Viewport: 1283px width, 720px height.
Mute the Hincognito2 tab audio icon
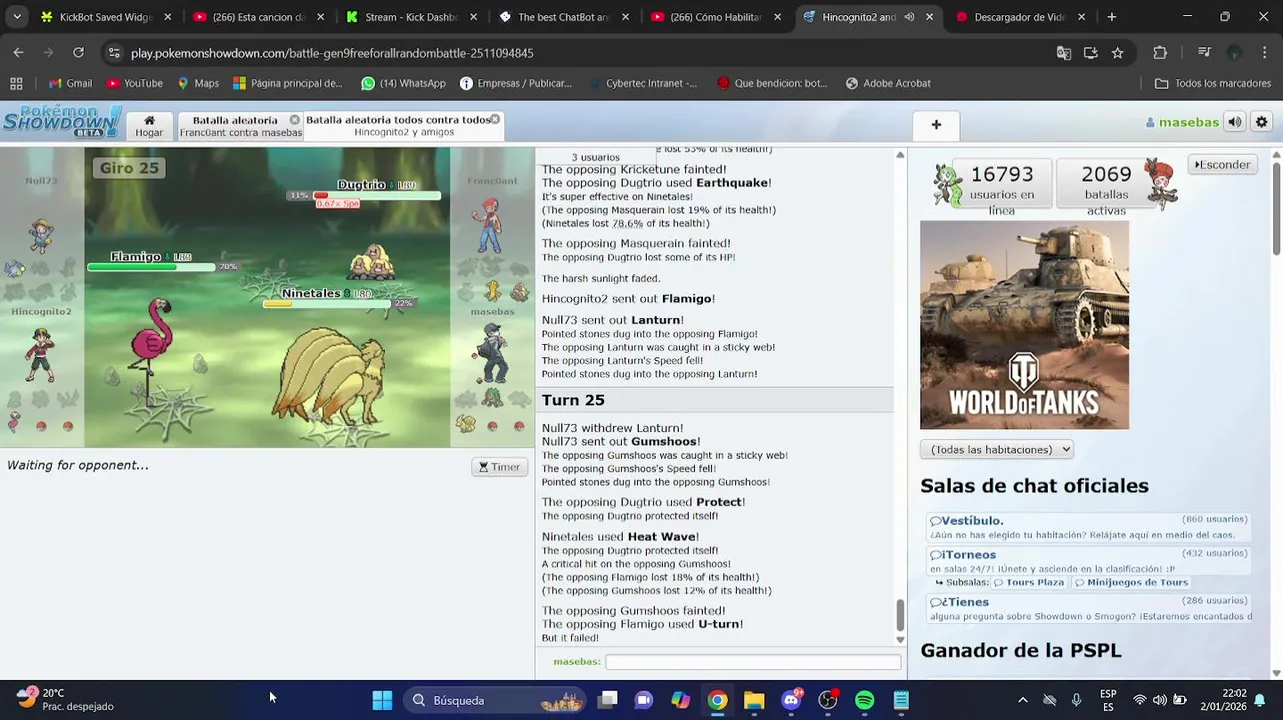(908, 17)
